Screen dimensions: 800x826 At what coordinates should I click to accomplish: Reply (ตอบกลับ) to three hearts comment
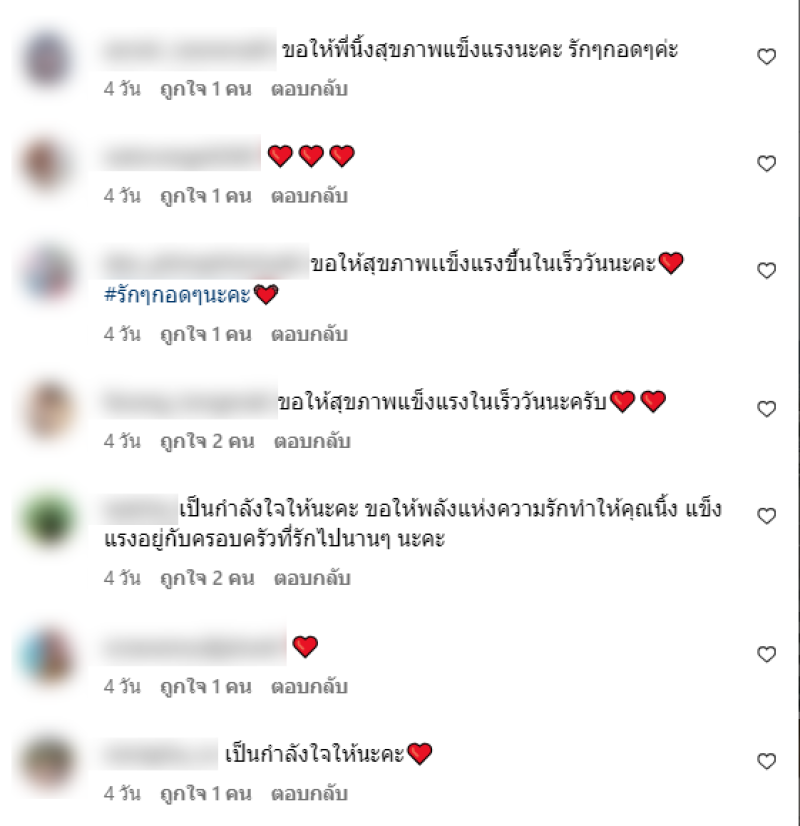(309, 196)
